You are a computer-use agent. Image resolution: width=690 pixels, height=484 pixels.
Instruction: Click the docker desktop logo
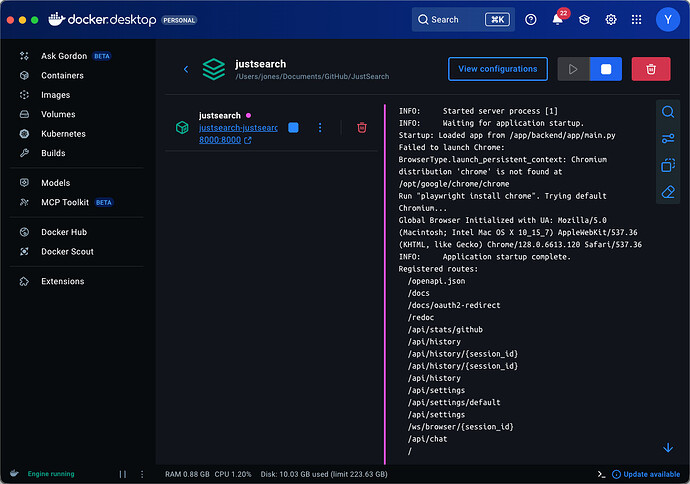click(x=102, y=19)
